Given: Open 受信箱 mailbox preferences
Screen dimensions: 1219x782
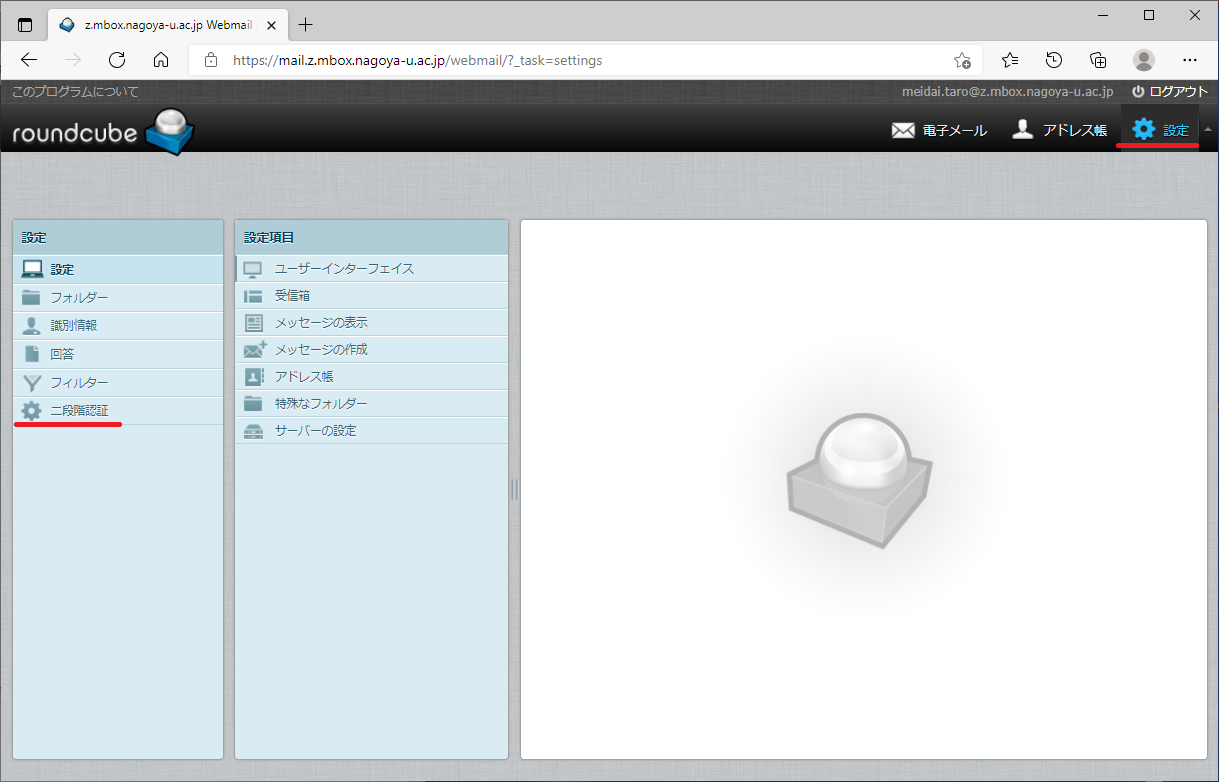Looking at the screenshot, I should [292, 296].
